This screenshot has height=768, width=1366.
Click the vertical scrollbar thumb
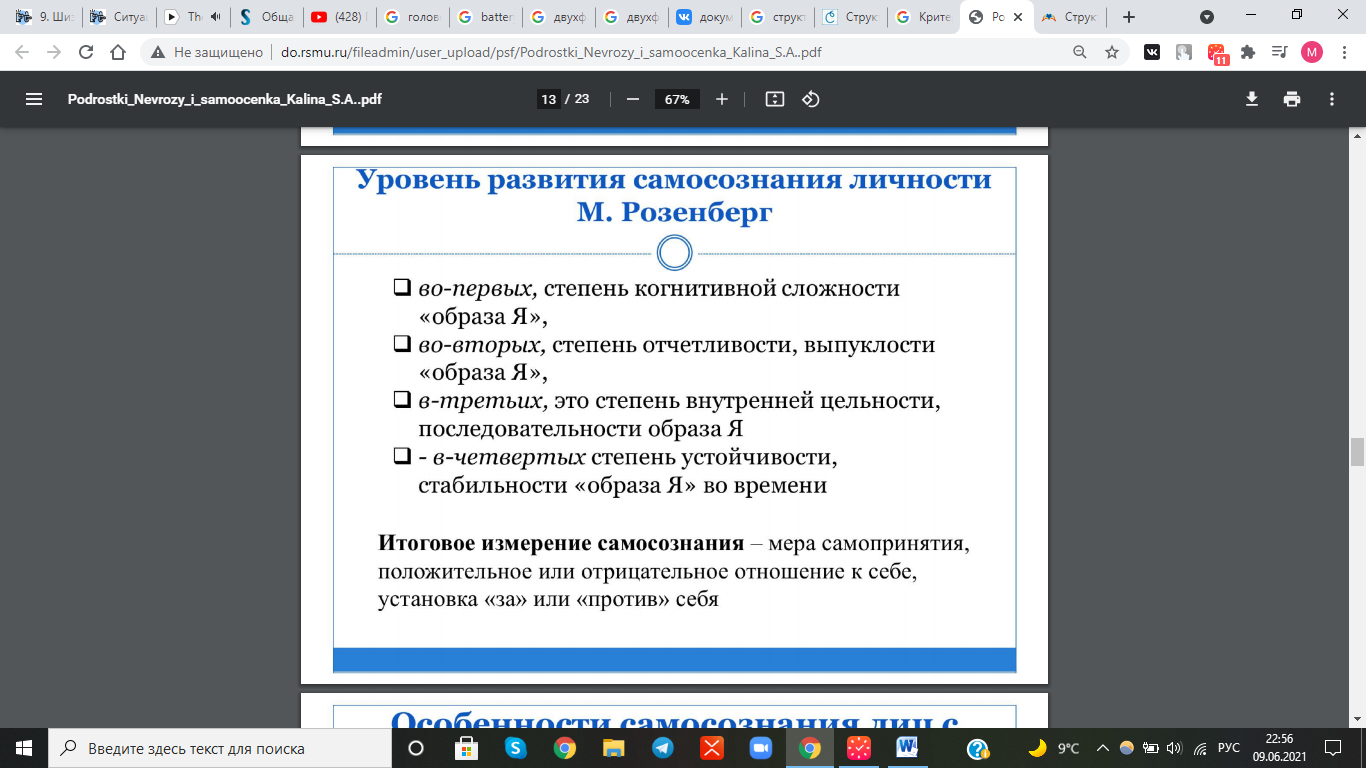[1357, 452]
